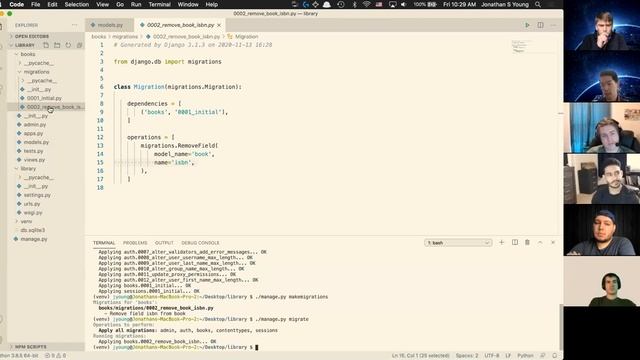
Task: Open the Selection menu
Action: pos(77,4)
